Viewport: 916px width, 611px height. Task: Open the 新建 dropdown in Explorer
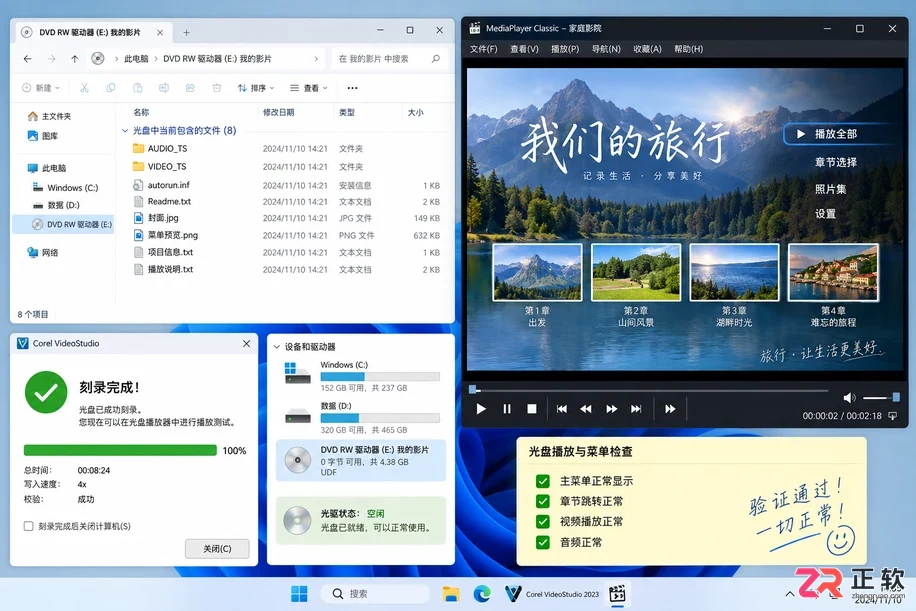click(41, 88)
